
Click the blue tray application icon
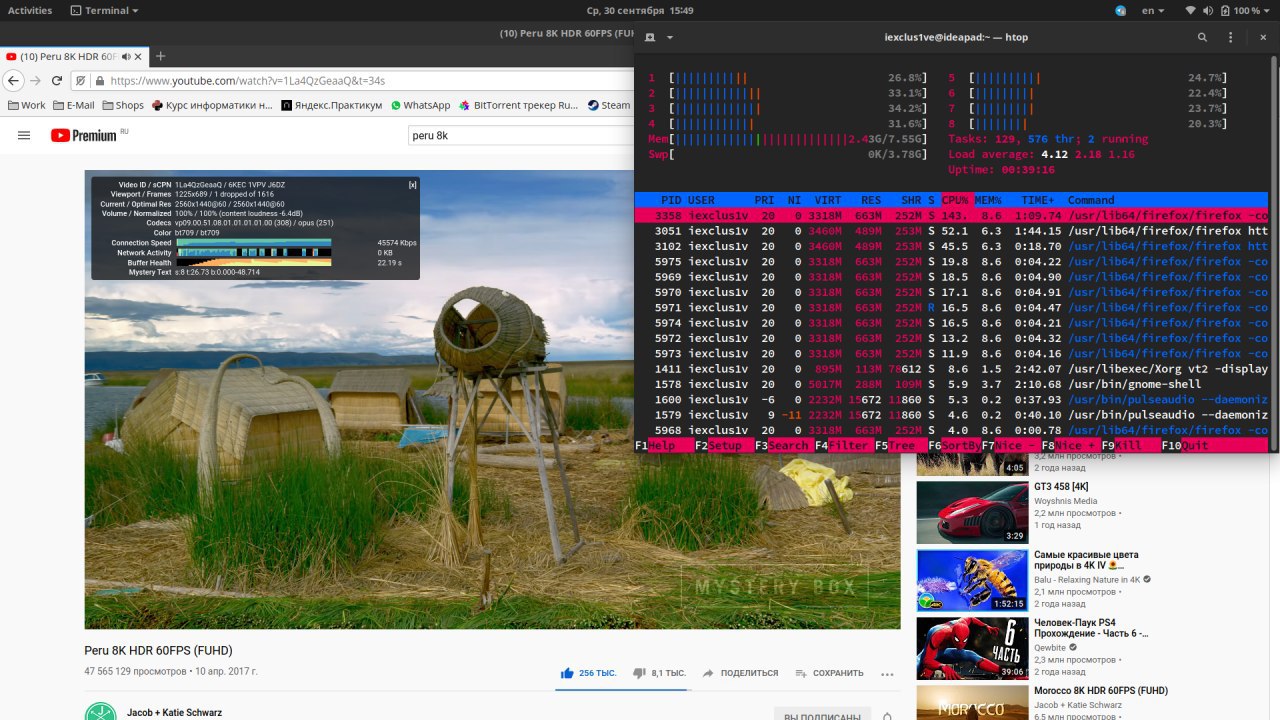pyautogui.click(x=1121, y=10)
